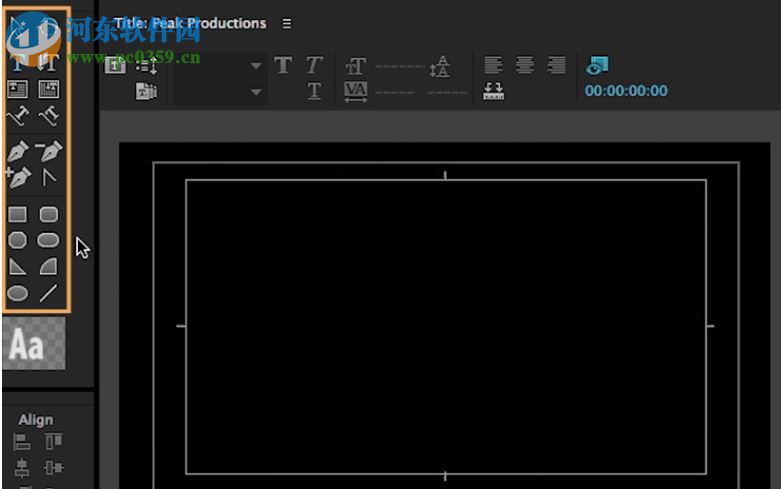
Task: Select the Delete Anchor Point tool
Action: (x=48, y=151)
